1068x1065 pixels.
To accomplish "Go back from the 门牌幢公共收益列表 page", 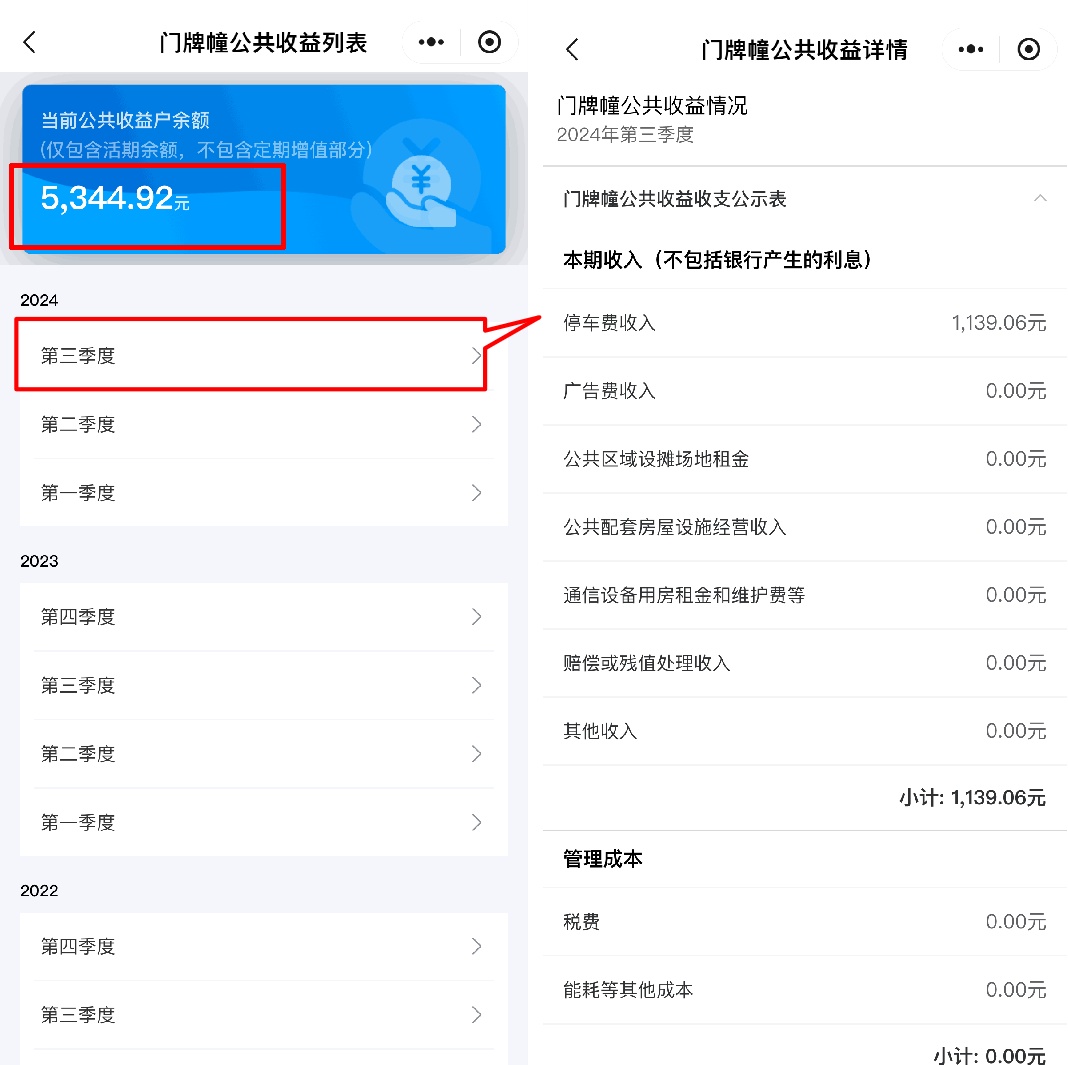I will click(x=29, y=42).
